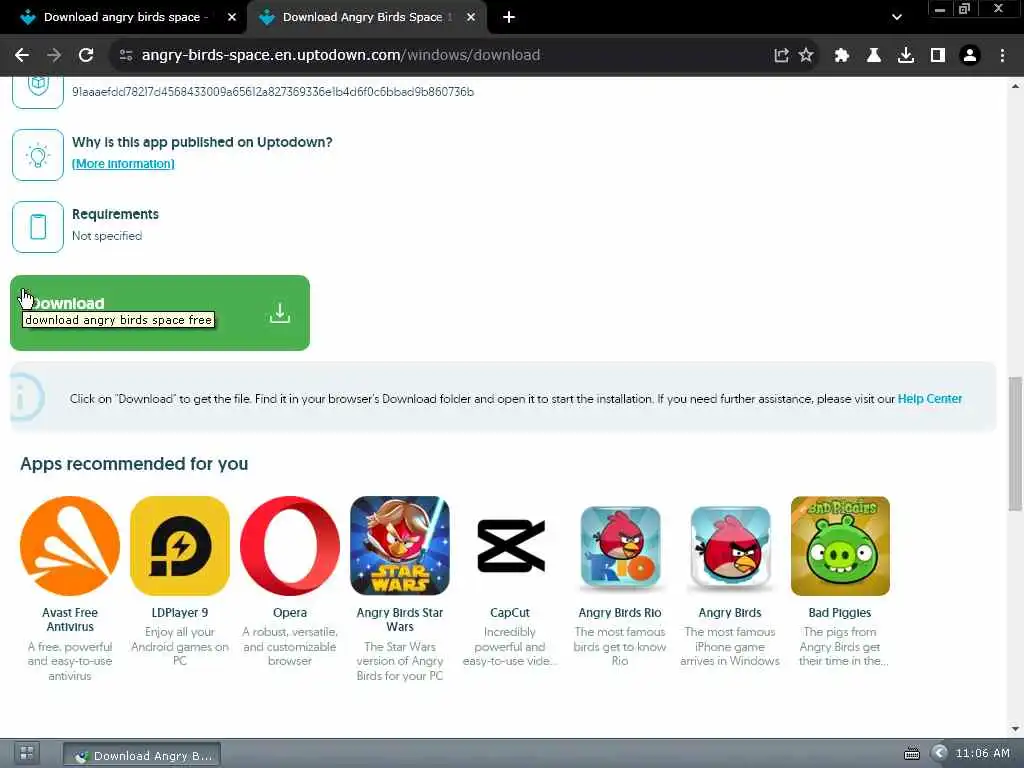The width and height of the screenshot is (1024, 768).
Task: Click the 'Not specified' requirements text
Action: (107, 236)
